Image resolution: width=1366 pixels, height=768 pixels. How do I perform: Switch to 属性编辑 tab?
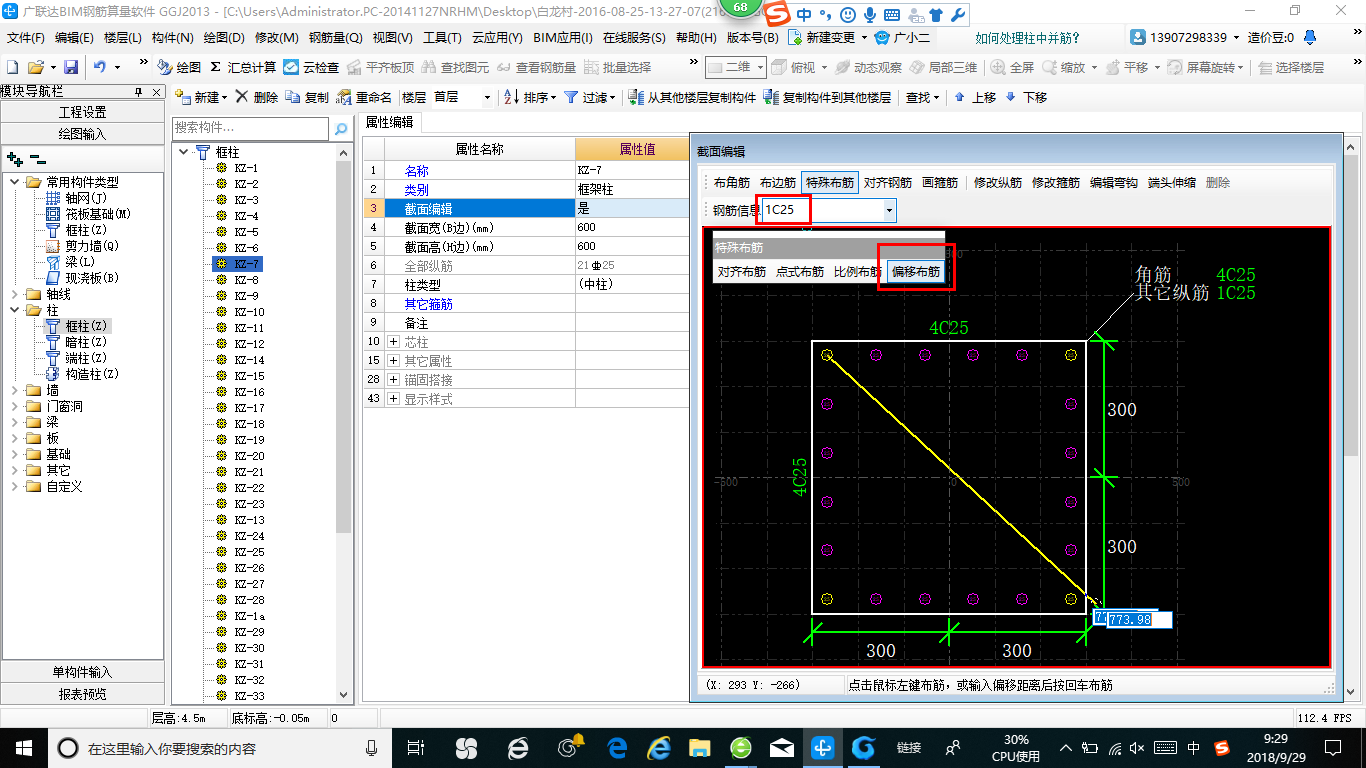[390, 122]
